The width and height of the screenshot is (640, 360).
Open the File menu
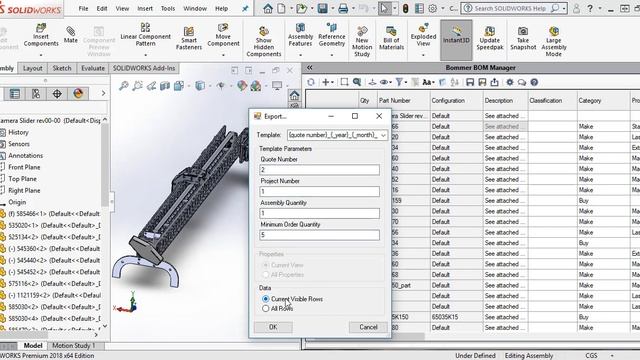click(x=83, y=8)
